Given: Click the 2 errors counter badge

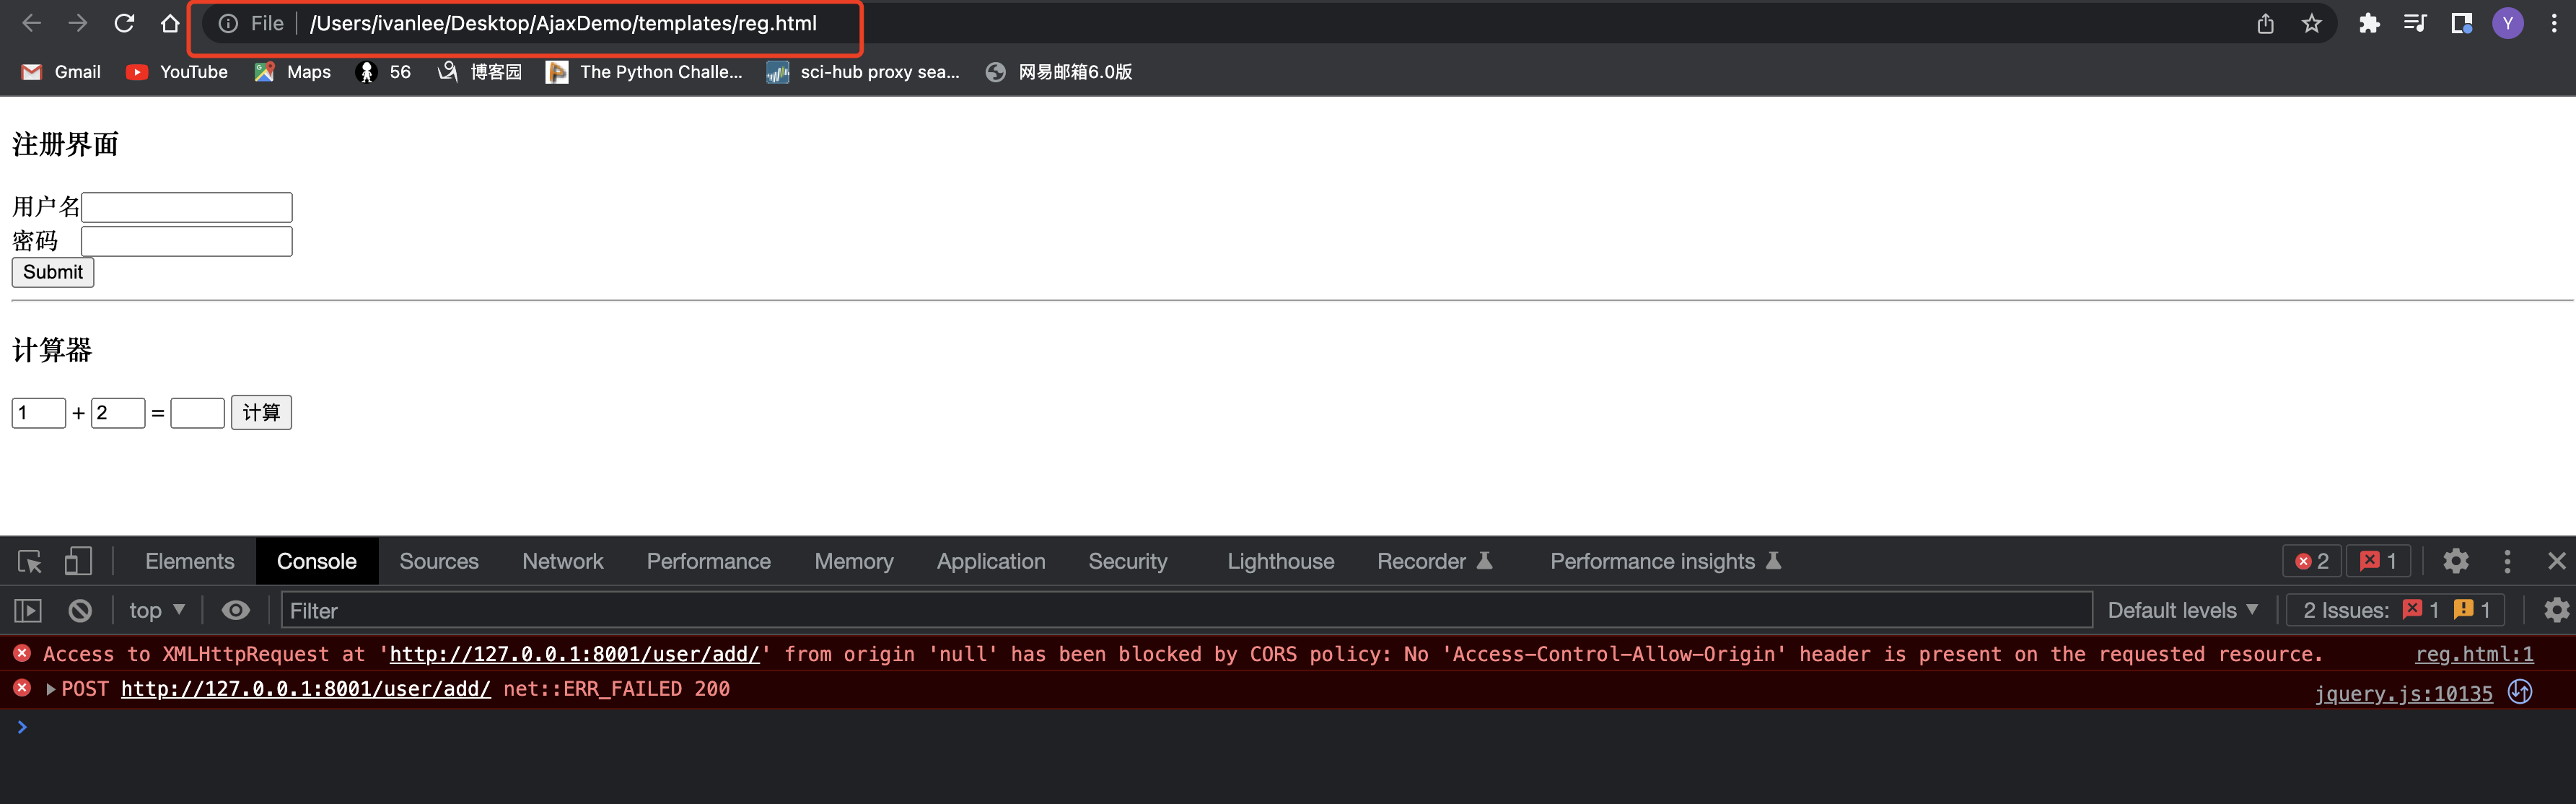Looking at the screenshot, I should tap(2312, 561).
